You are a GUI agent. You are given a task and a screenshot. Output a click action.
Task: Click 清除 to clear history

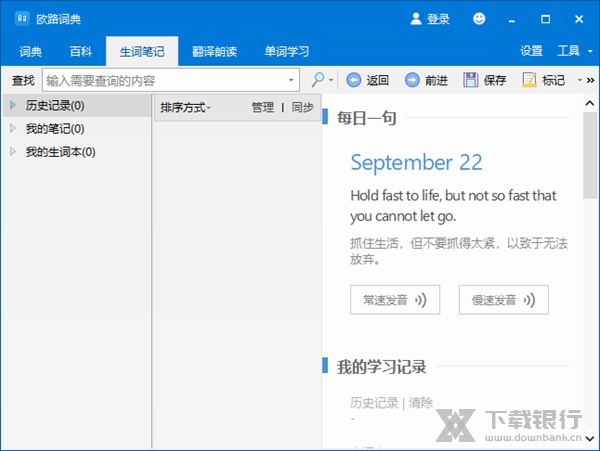point(421,403)
